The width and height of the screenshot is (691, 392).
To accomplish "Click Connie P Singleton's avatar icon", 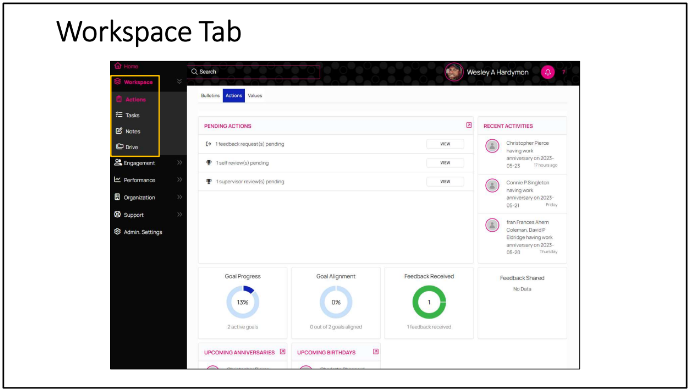I will [x=492, y=185].
